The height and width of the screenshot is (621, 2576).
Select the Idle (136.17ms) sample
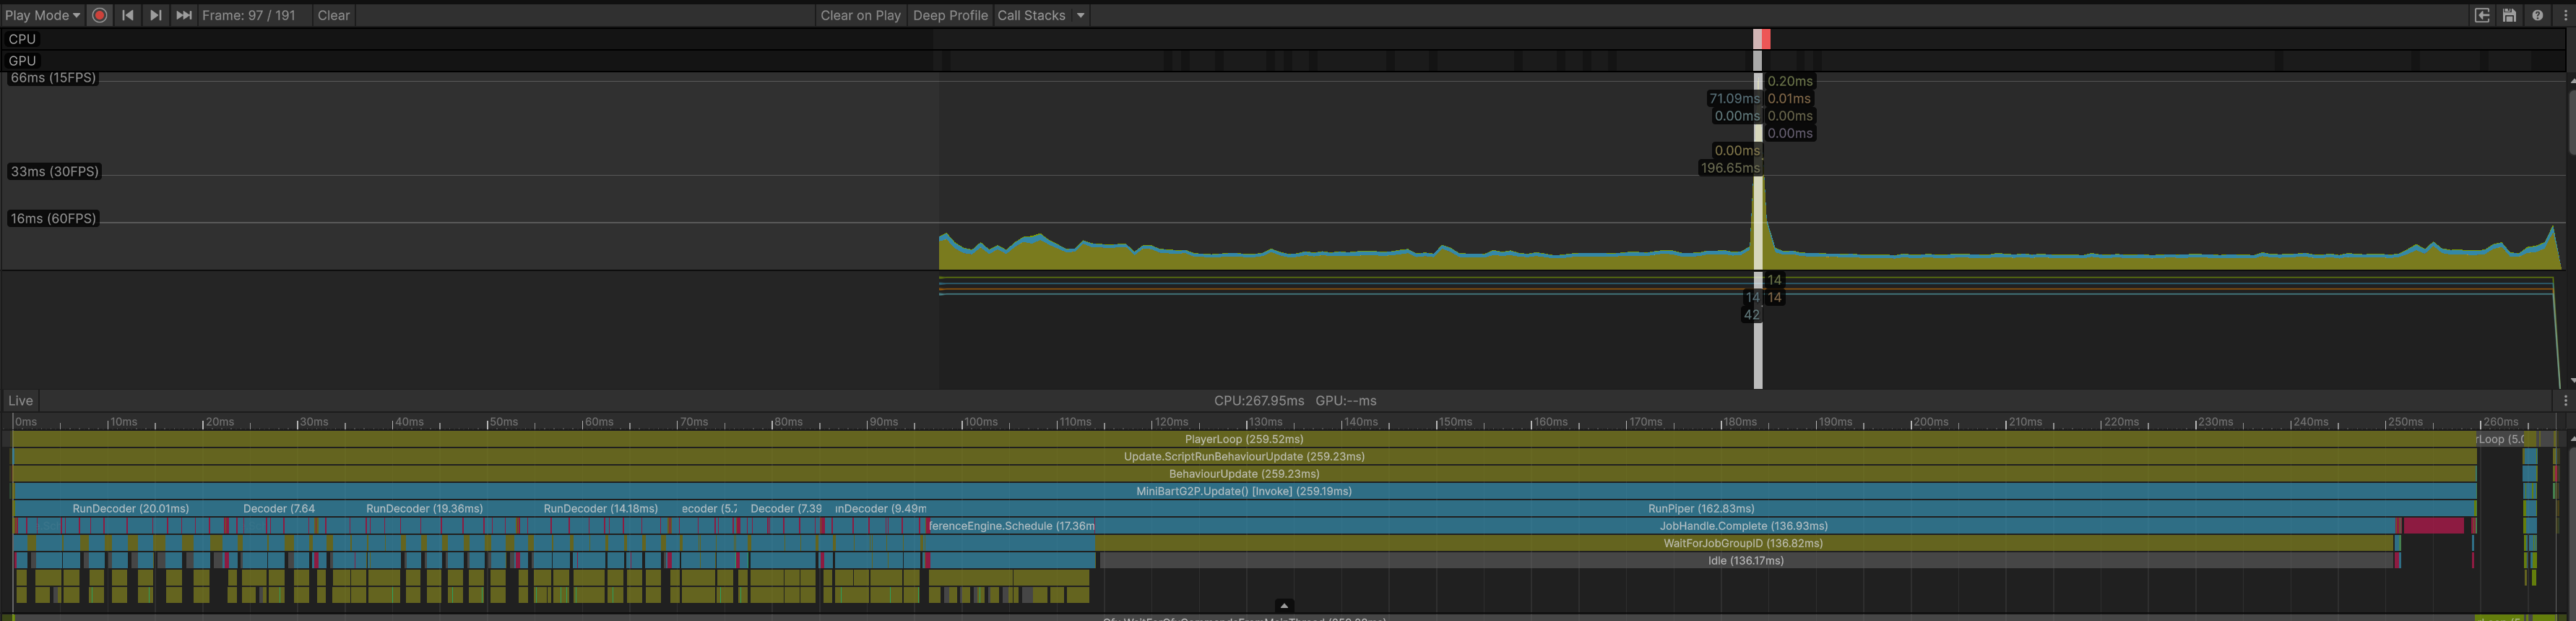point(1746,561)
